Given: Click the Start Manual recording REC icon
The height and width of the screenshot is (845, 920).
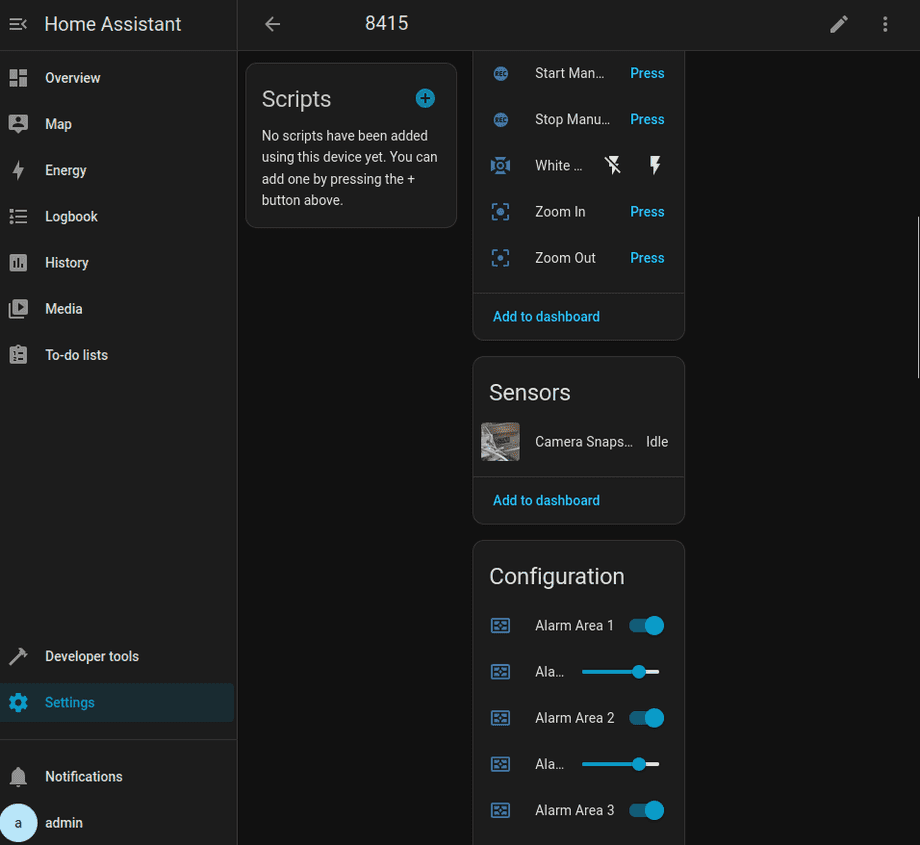Looking at the screenshot, I should click(500, 73).
